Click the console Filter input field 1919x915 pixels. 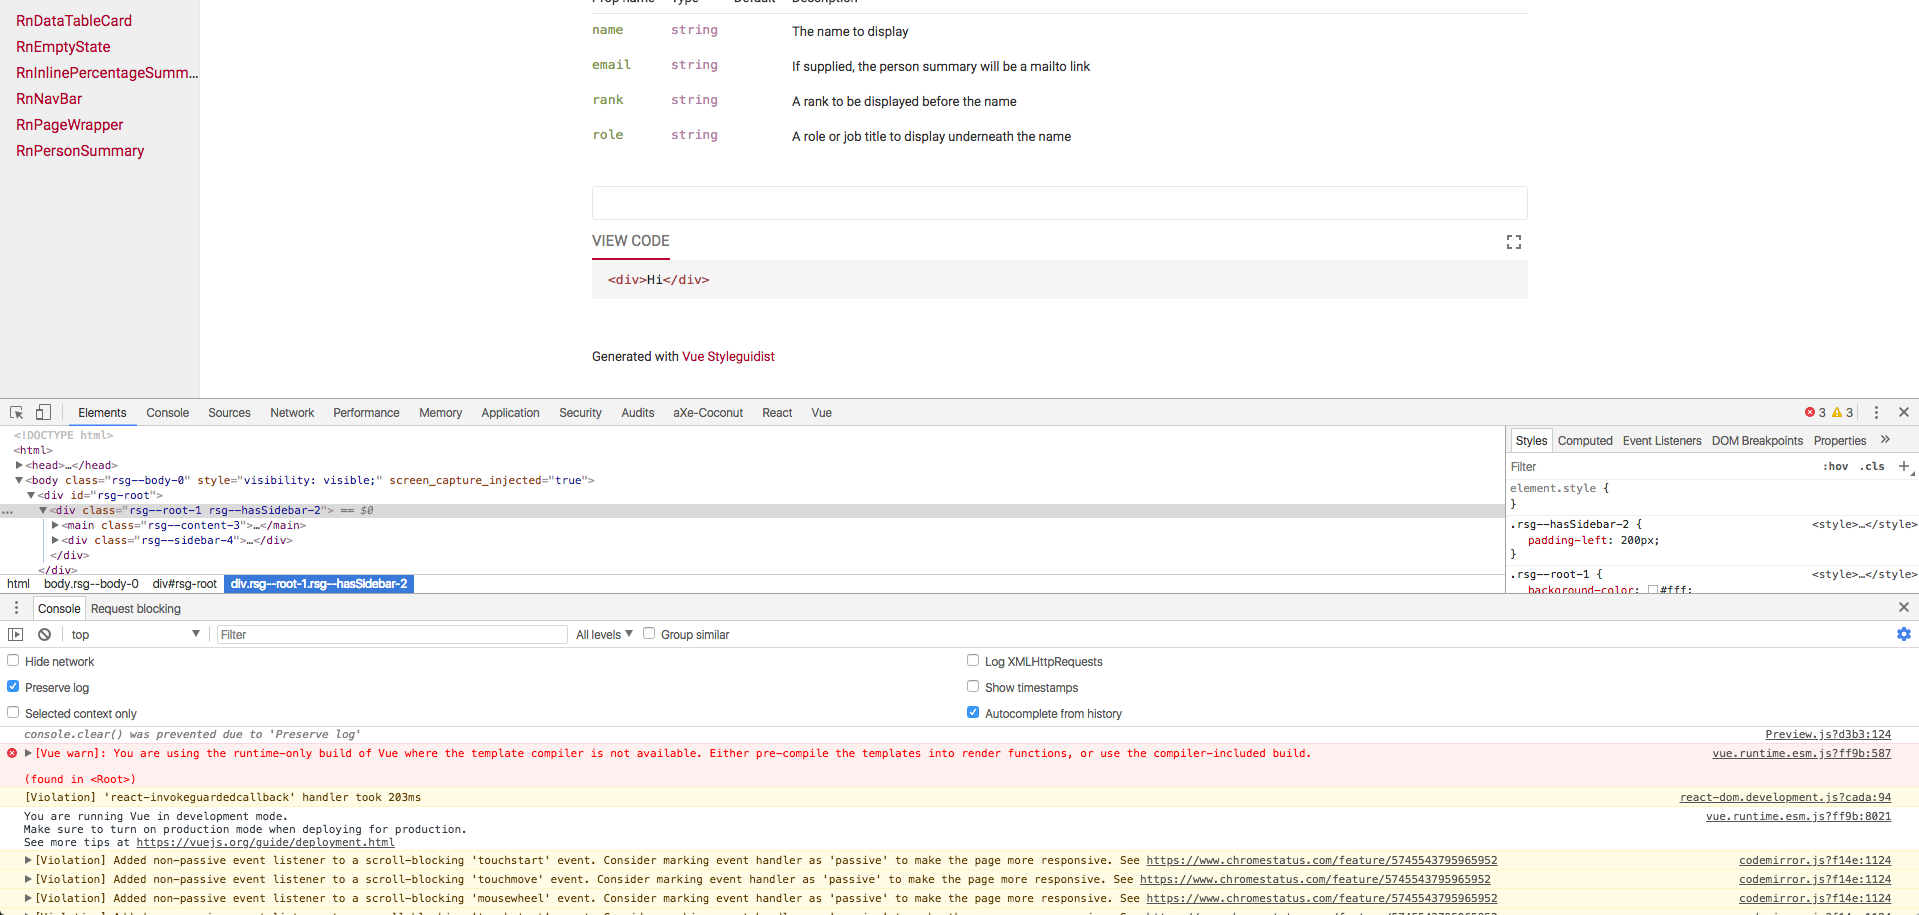[390, 634]
